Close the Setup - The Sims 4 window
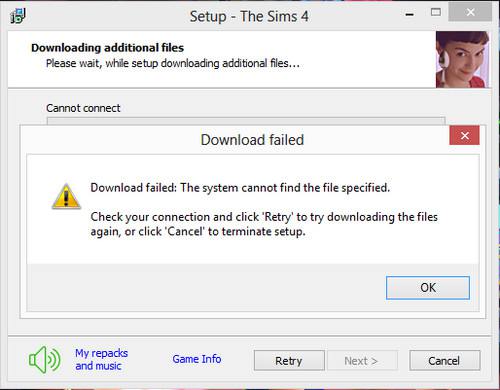Screen dimensions: 500x390 [x=470, y=12]
